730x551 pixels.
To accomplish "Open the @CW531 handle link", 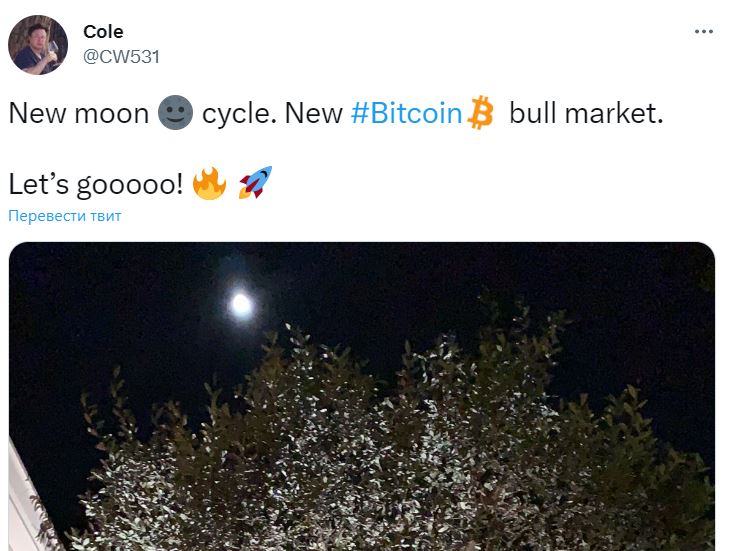I will click(122, 57).
